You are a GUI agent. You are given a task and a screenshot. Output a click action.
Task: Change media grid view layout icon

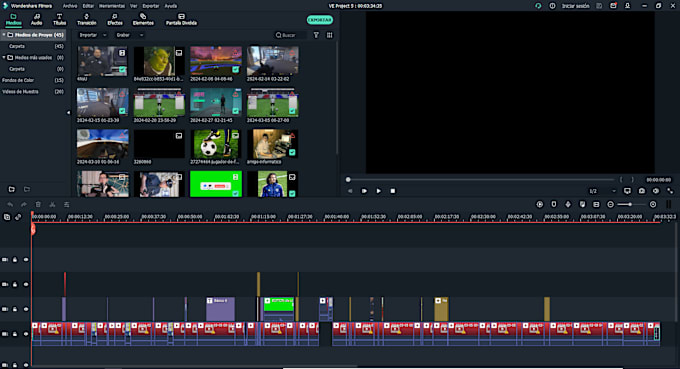pyautogui.click(x=330, y=35)
